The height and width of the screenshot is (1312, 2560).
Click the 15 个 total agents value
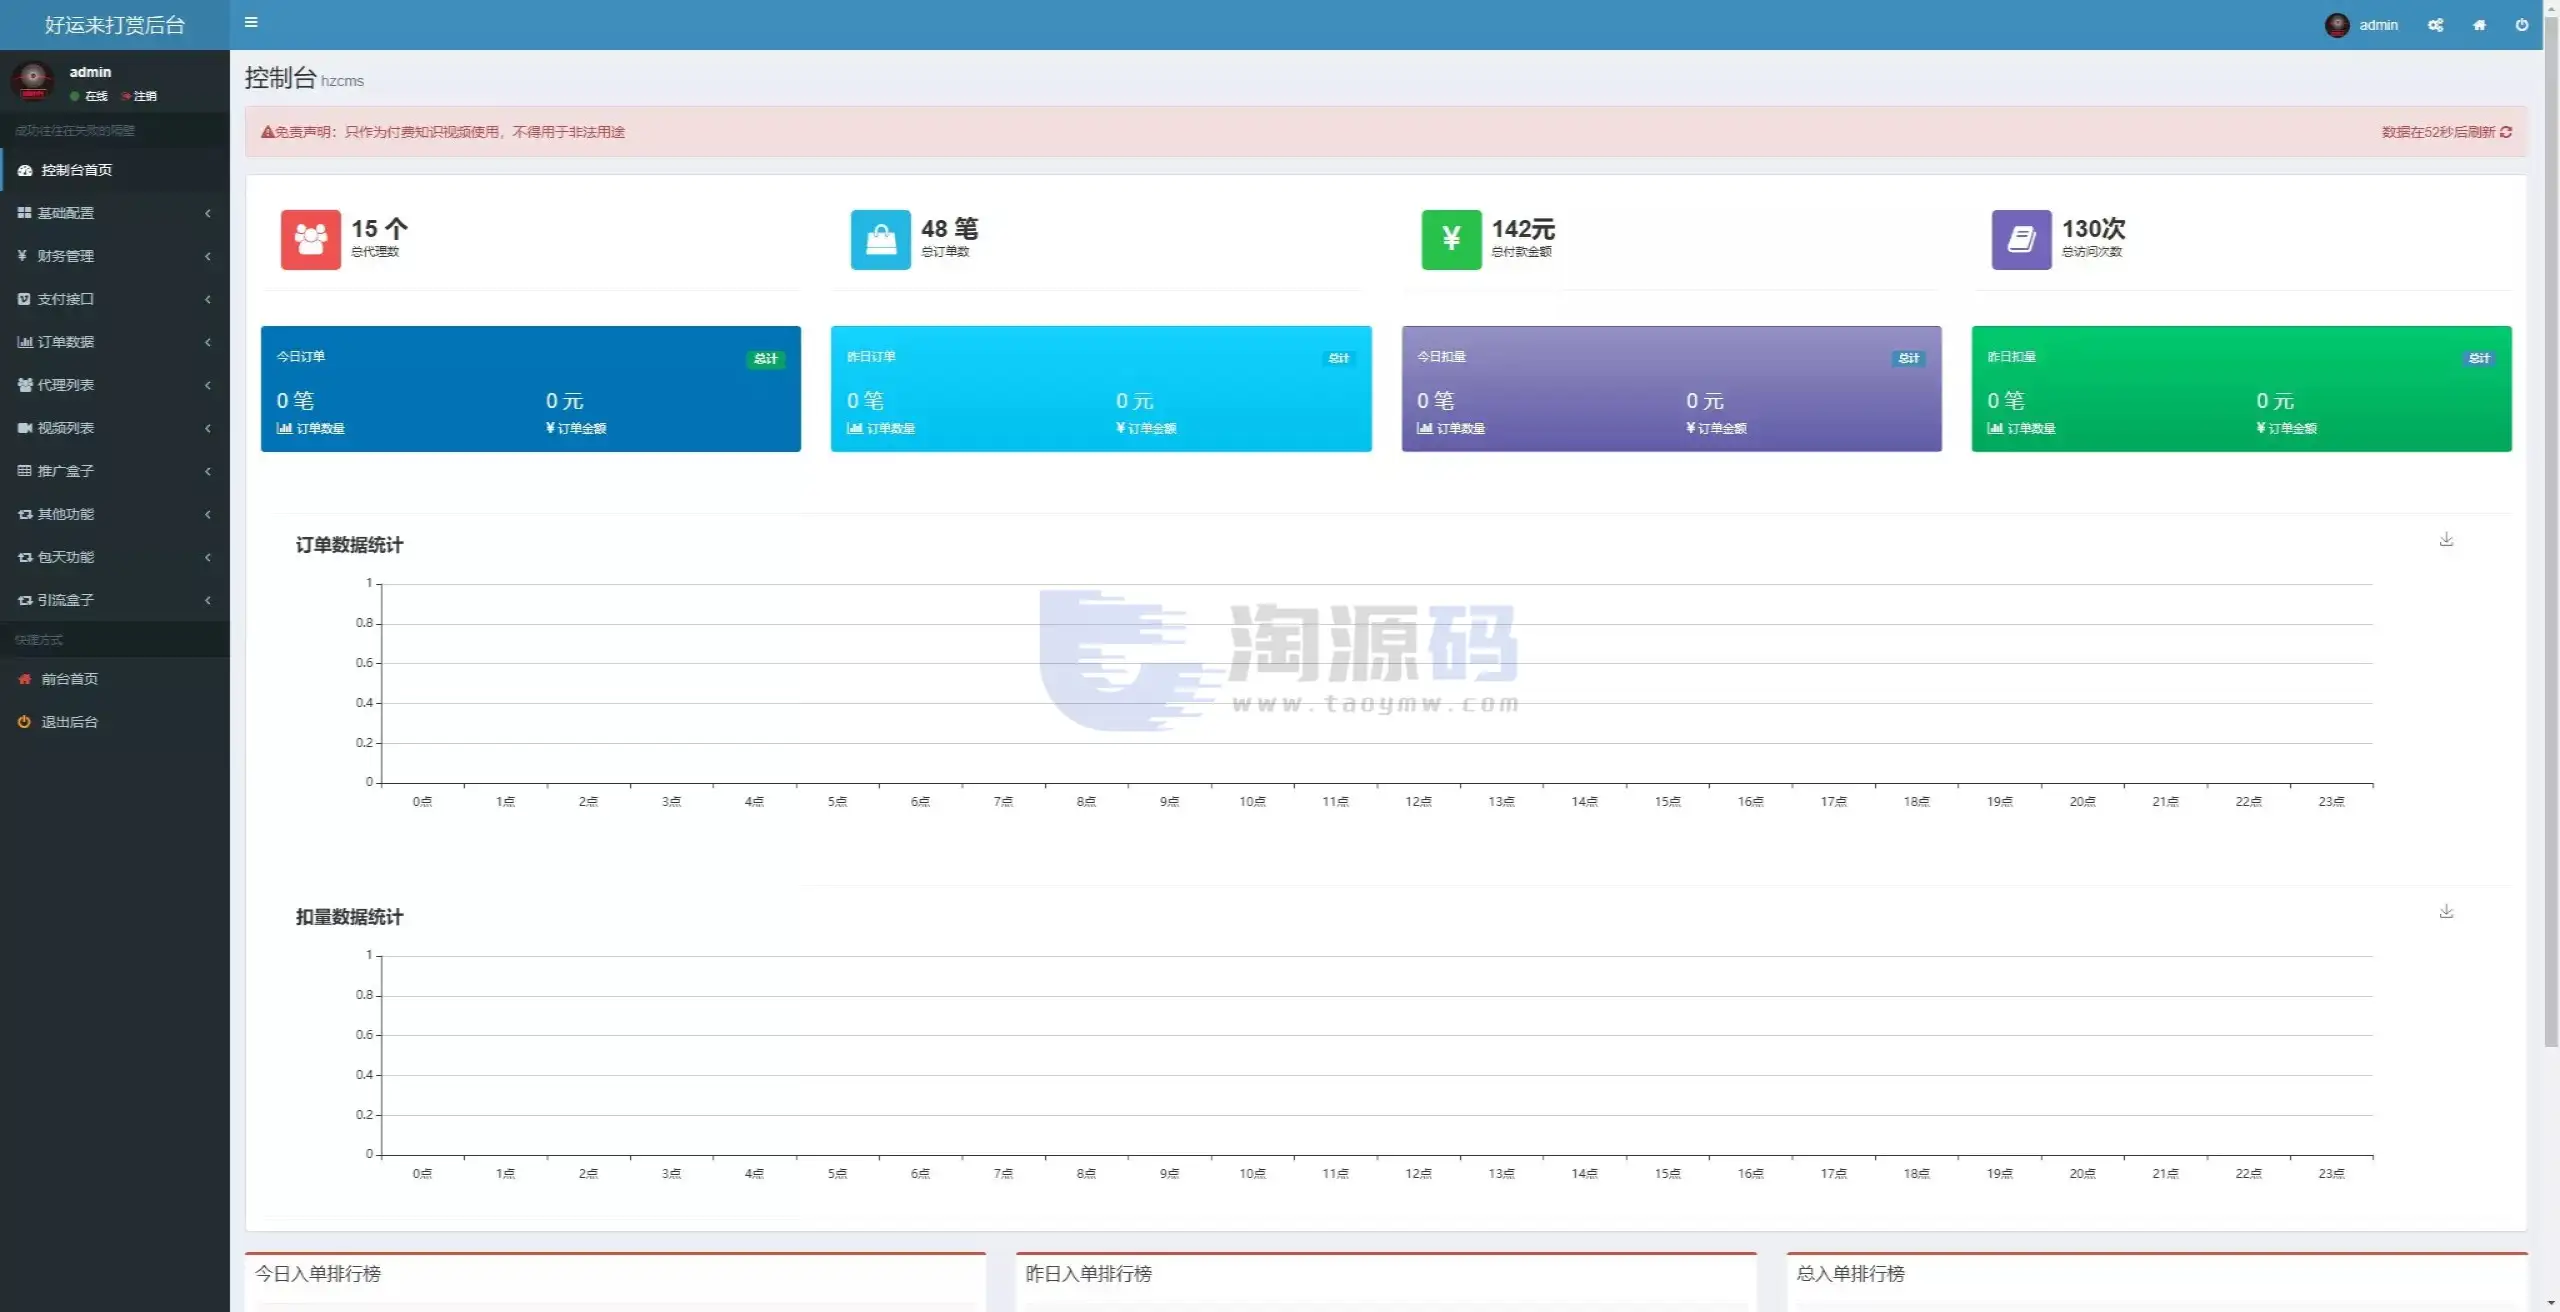379,229
